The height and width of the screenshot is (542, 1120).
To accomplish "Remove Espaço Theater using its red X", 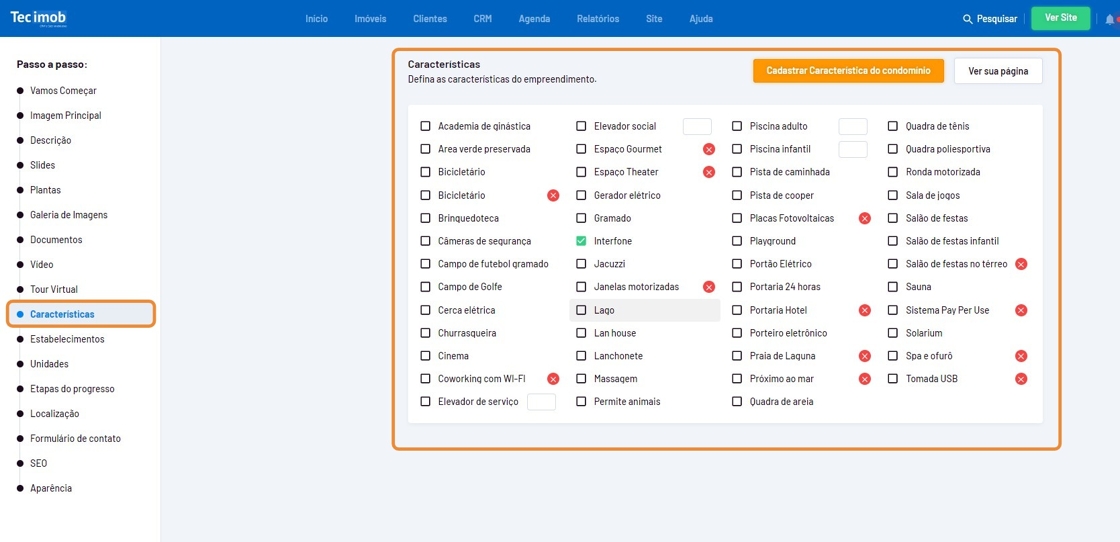I will coord(709,172).
